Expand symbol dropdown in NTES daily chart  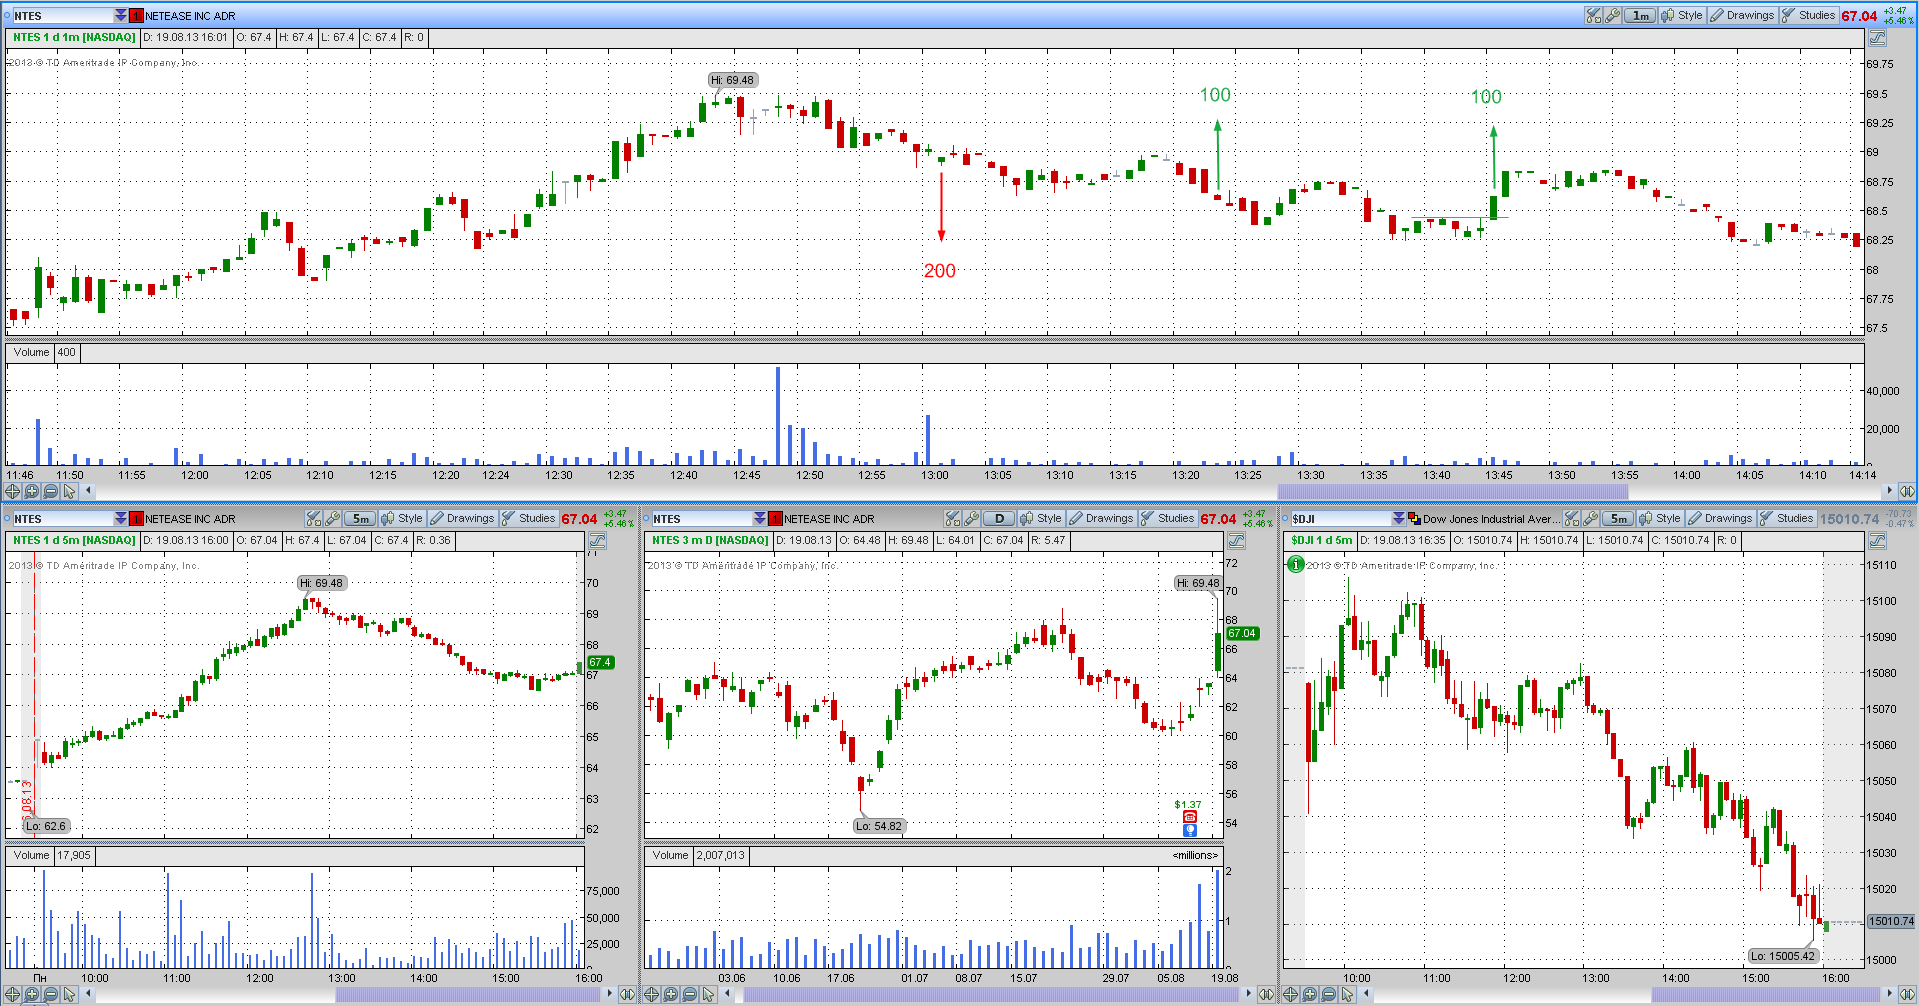click(759, 518)
